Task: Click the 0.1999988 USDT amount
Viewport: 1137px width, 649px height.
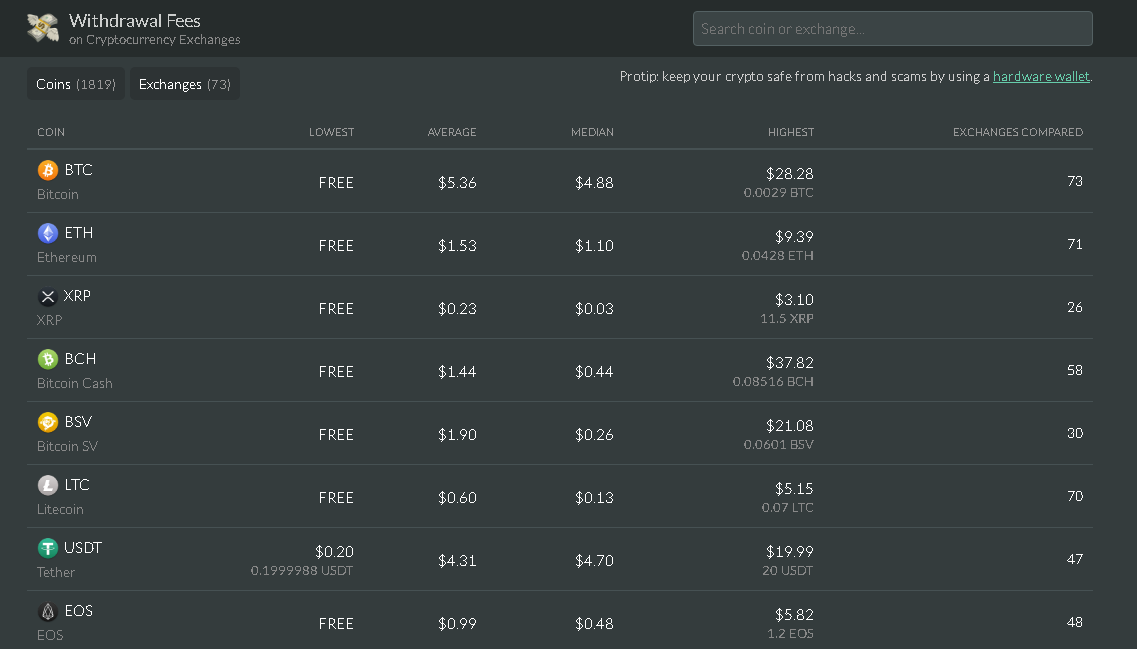Action: coord(302,571)
